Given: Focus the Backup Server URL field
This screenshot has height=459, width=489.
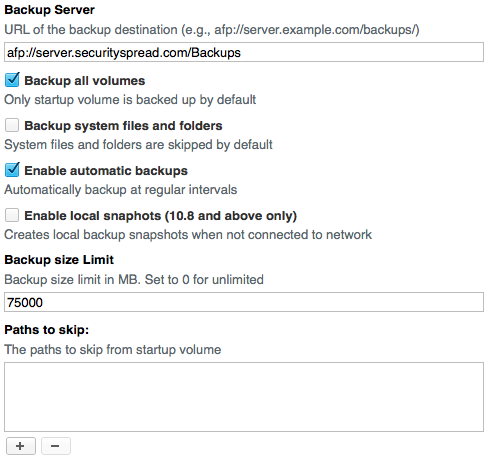Looking at the screenshot, I should 244,52.
